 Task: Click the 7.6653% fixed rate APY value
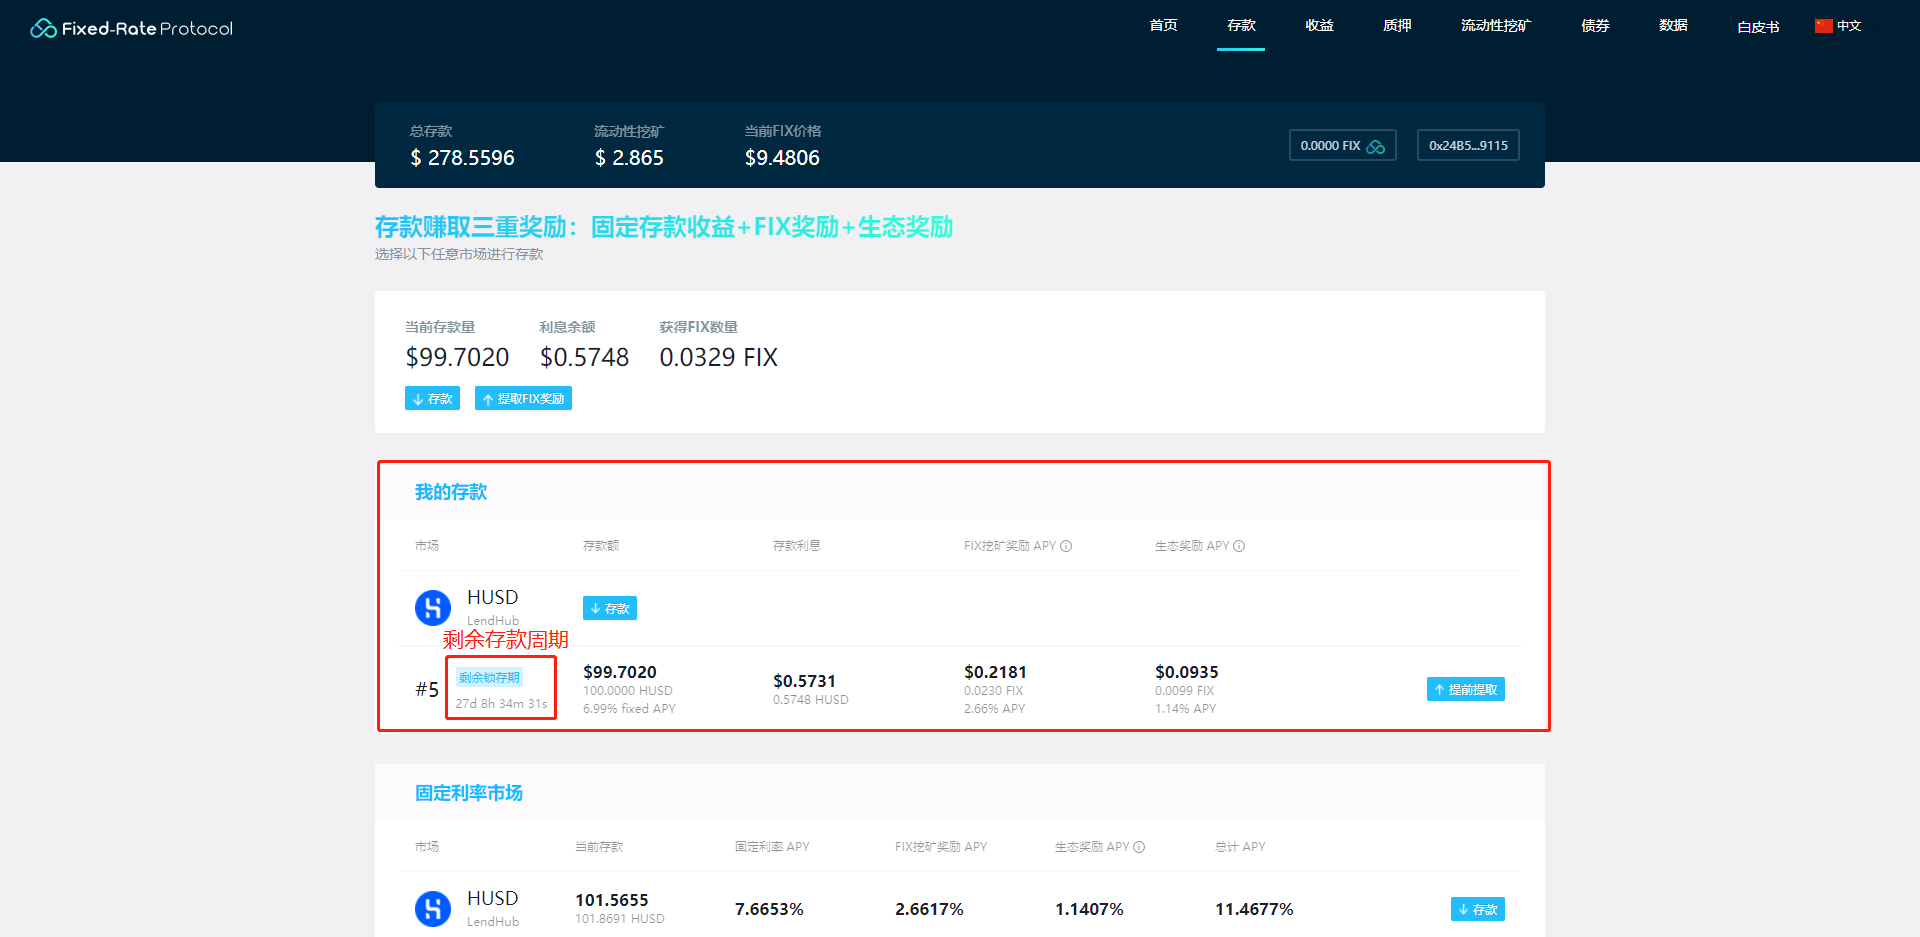pos(769,909)
